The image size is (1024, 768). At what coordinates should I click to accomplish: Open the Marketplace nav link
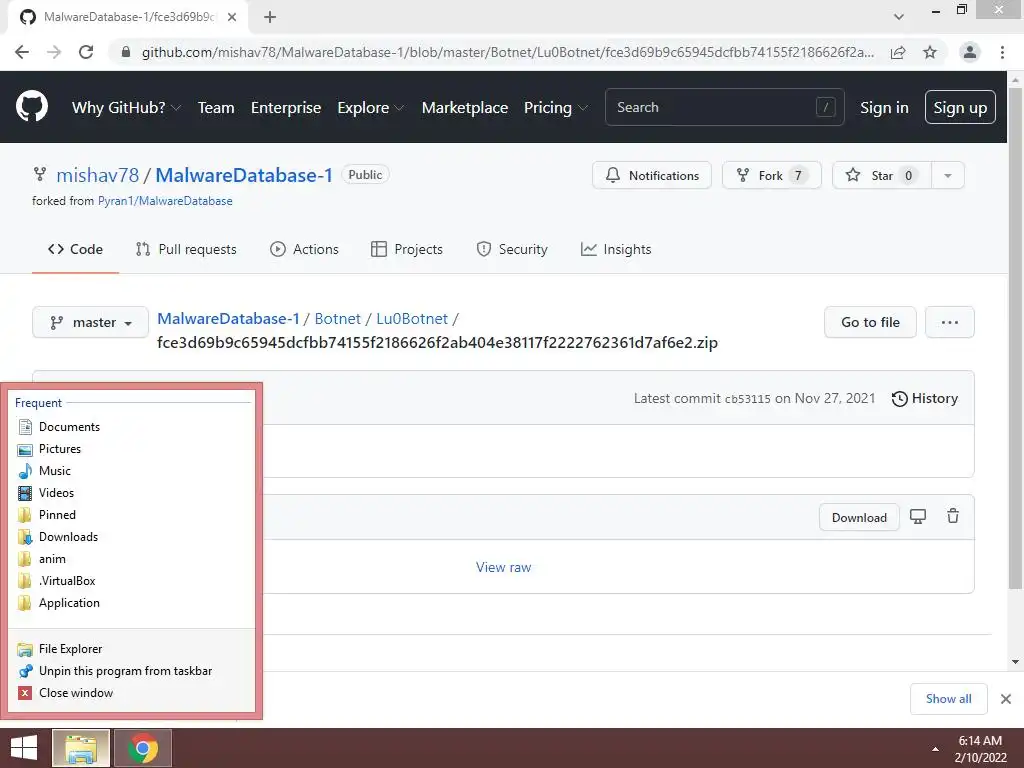click(465, 108)
